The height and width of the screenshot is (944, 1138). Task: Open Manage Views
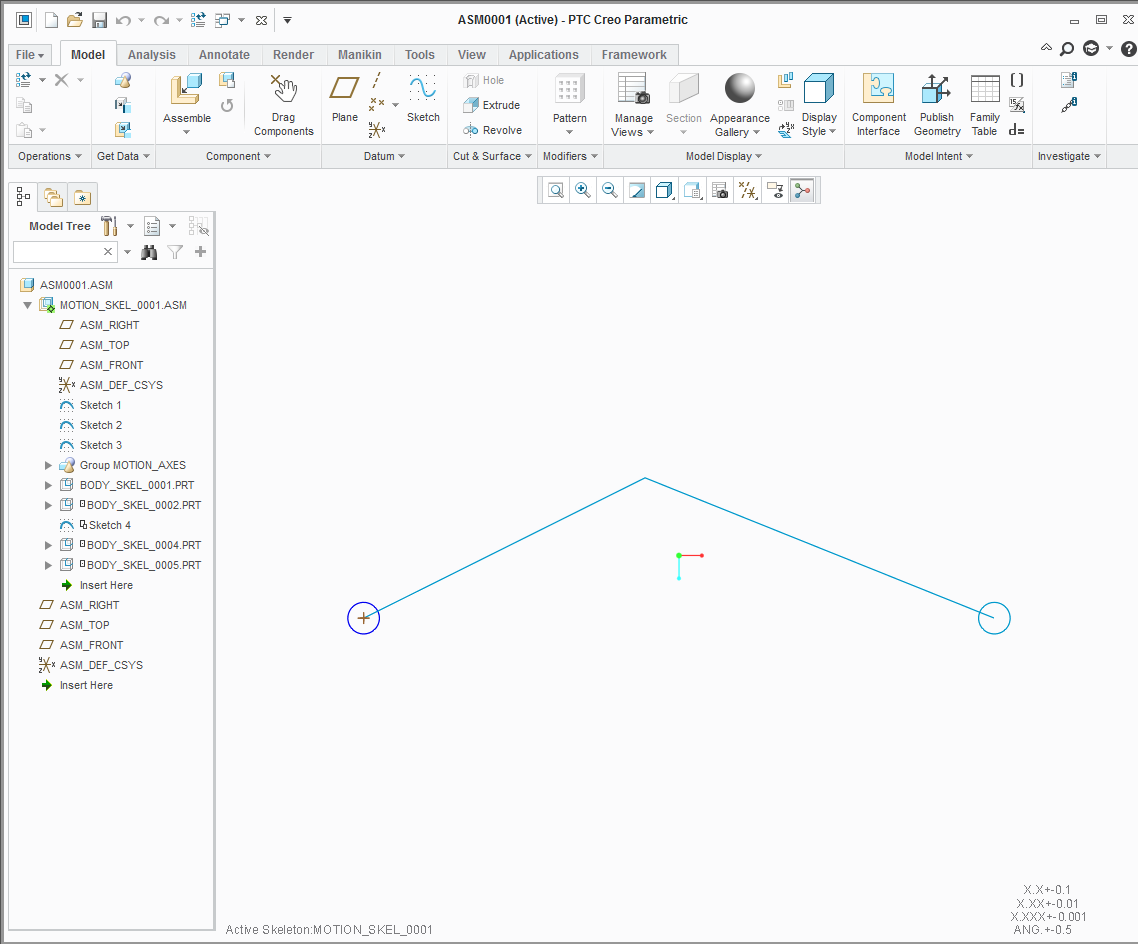633,105
